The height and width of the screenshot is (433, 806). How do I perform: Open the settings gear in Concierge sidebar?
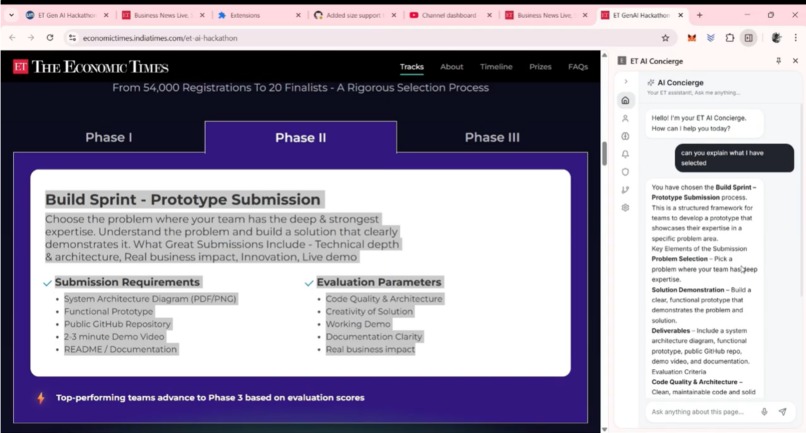click(x=625, y=208)
